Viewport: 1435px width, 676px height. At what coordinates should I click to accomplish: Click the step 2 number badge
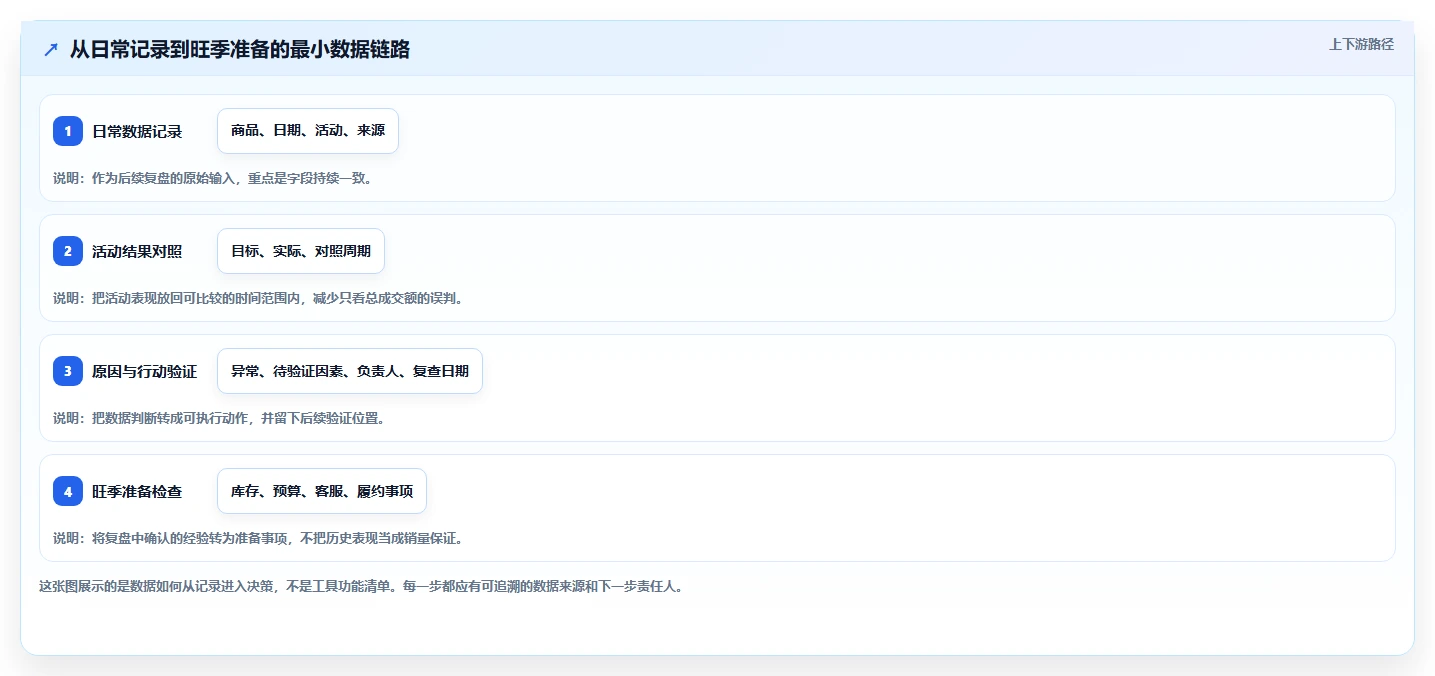pyautogui.click(x=68, y=251)
